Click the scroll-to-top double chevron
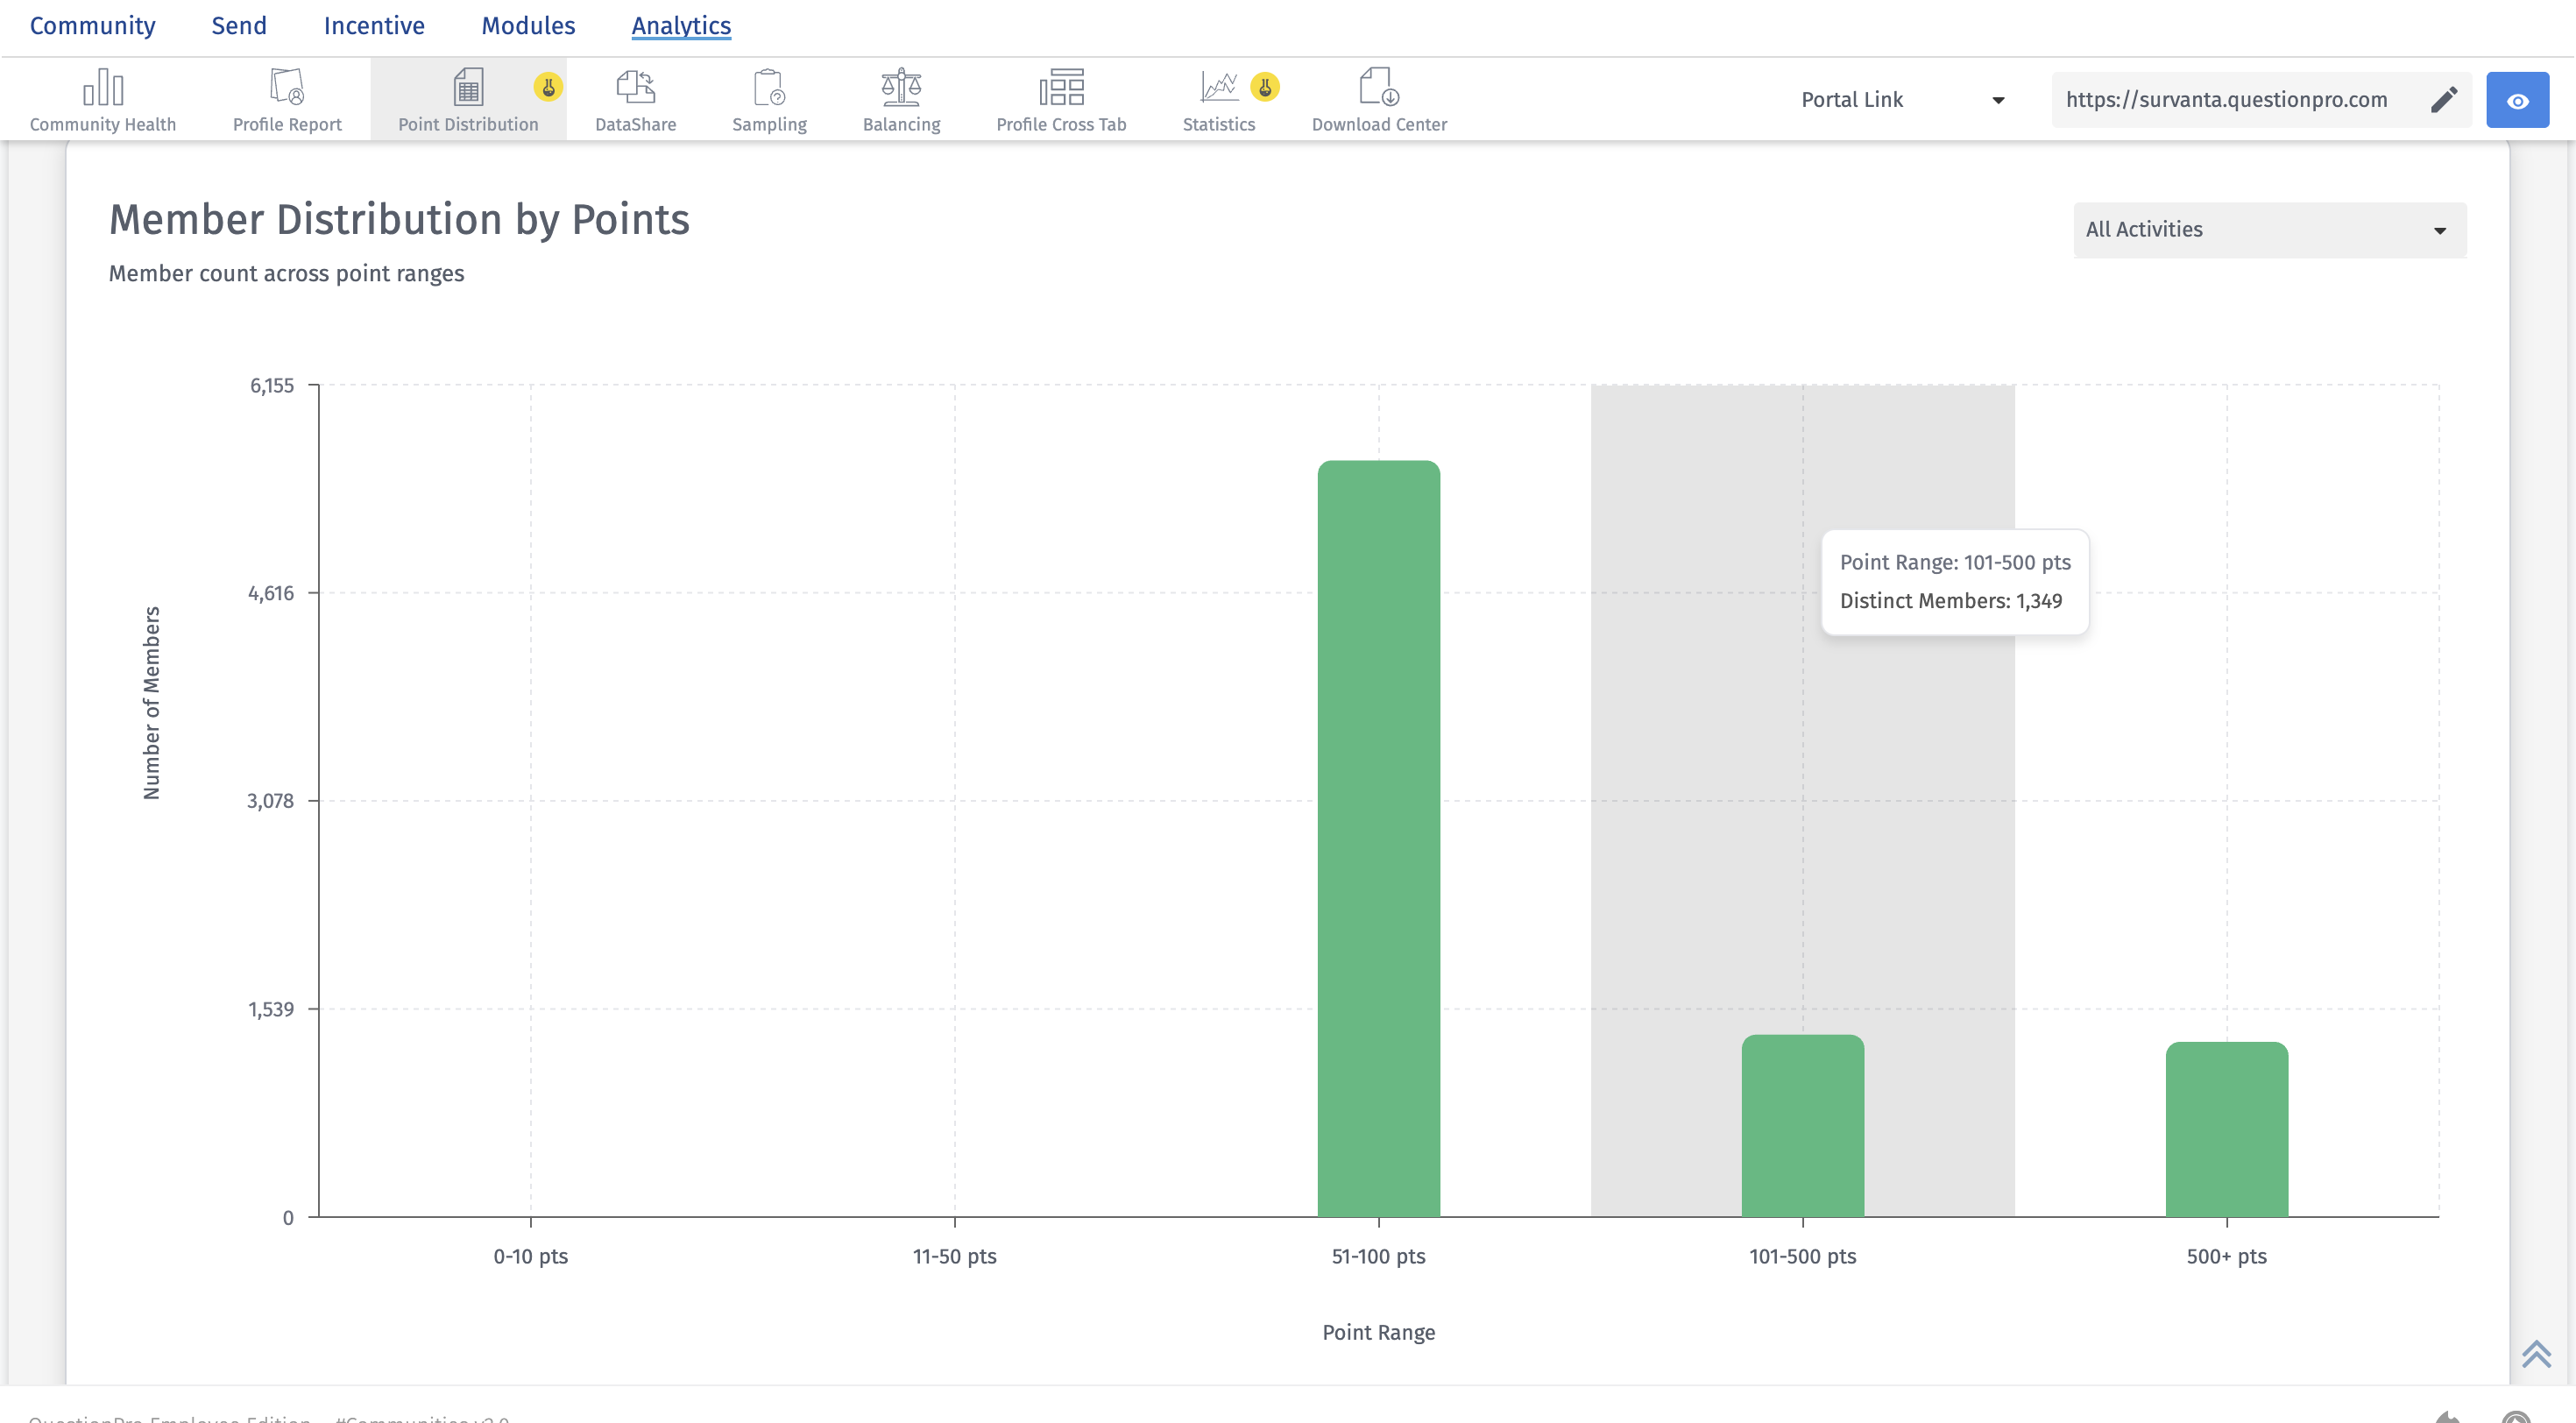Screen dimensions: 2576x1423 (x=2535, y=1353)
